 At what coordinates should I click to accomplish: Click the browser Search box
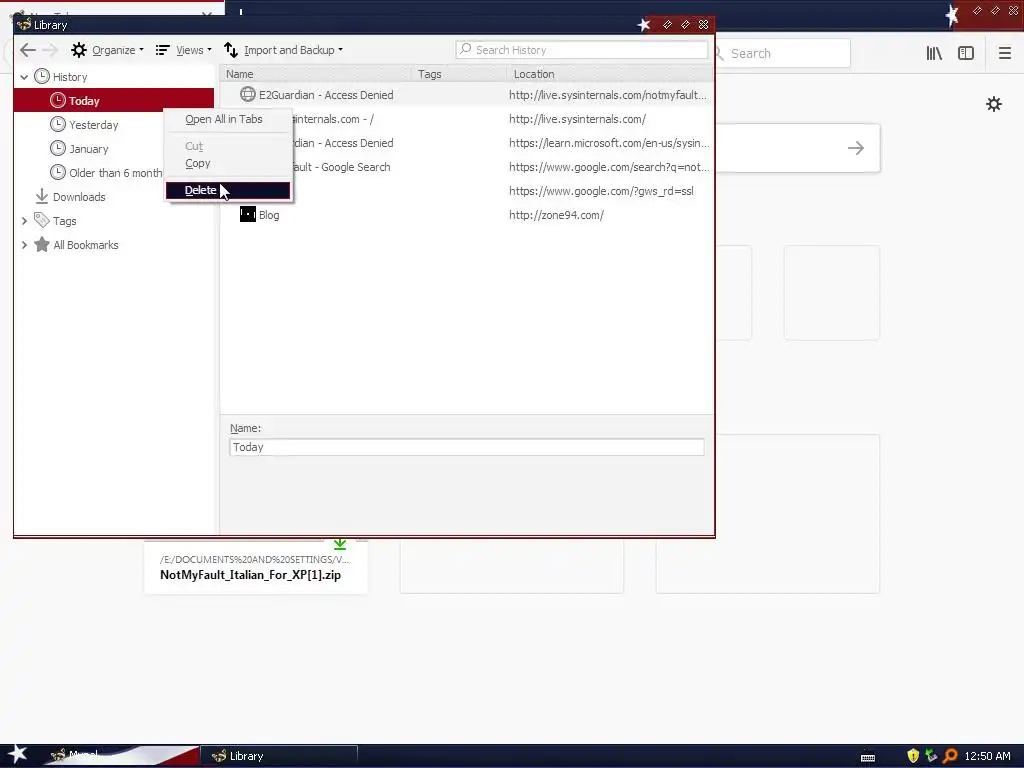[782, 54]
